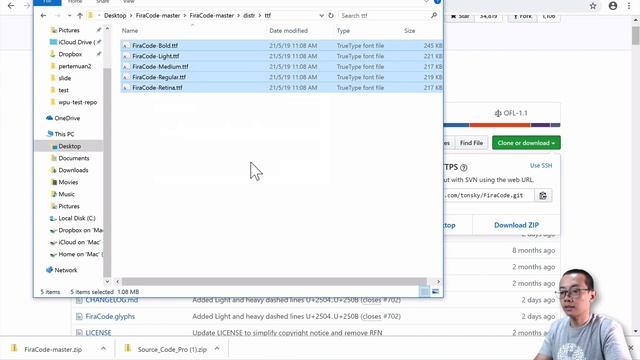Image resolution: width=640 pixels, height=360 pixels.
Task: Open Documents under This PC
Action: click(x=73, y=158)
